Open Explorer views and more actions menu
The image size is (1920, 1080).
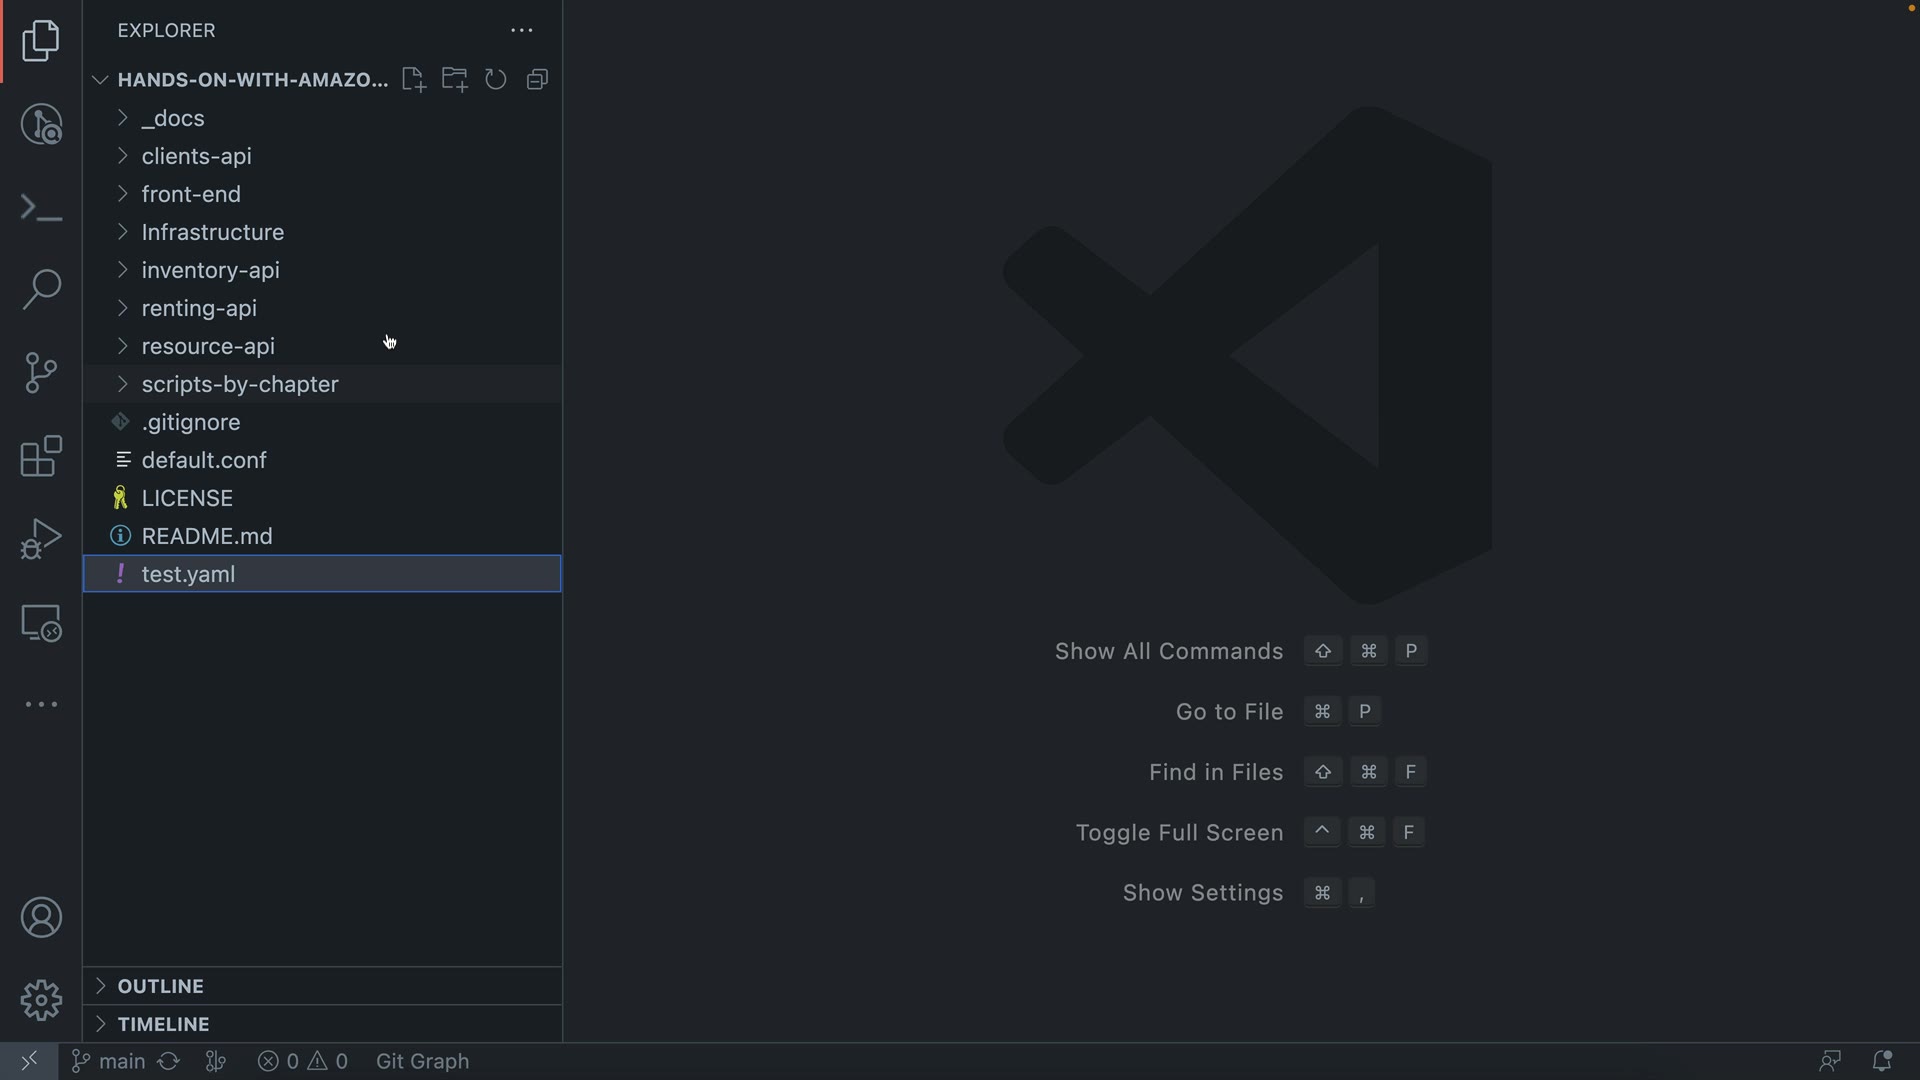coord(521,31)
